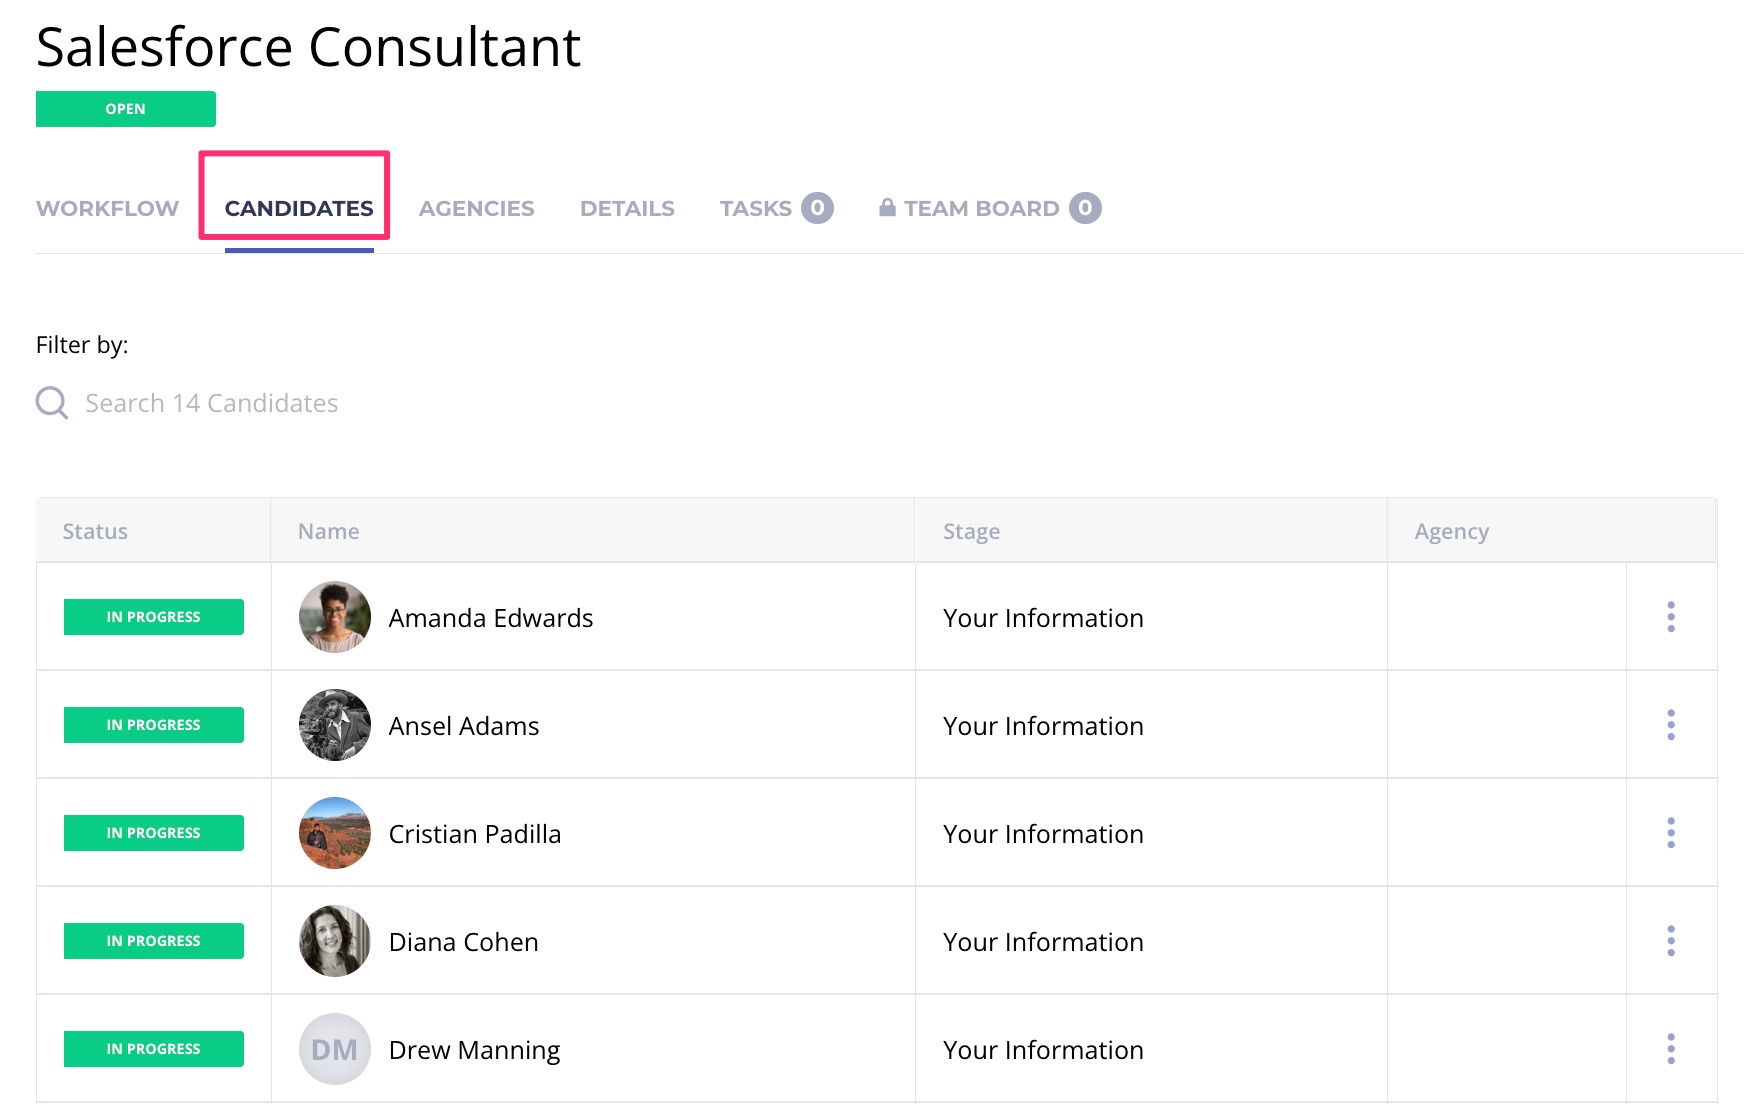The image size is (1744, 1104).
Task: Open candidate Drew Manning
Action: pos(475,1050)
